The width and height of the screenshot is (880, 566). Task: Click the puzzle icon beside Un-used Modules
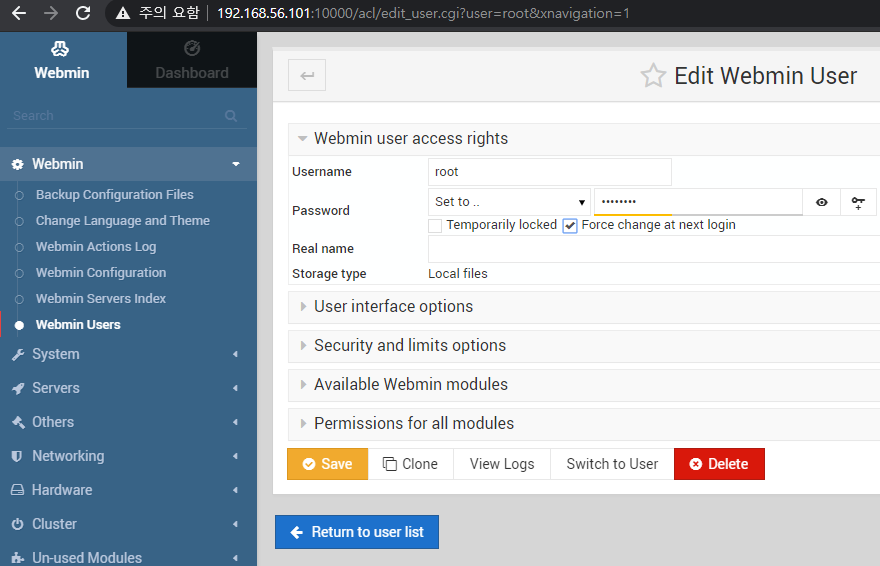coord(17,558)
